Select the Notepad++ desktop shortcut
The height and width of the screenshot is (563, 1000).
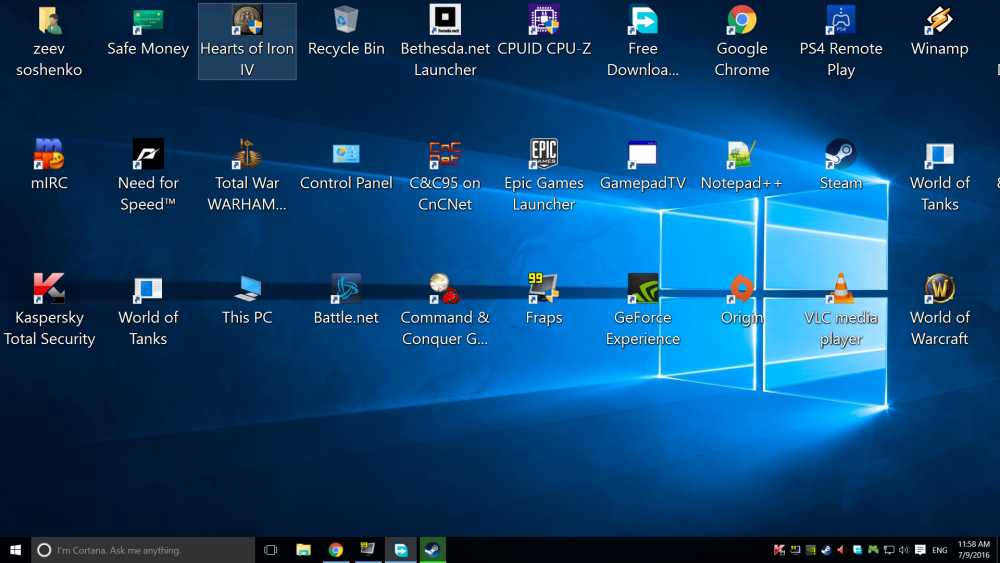[742, 166]
